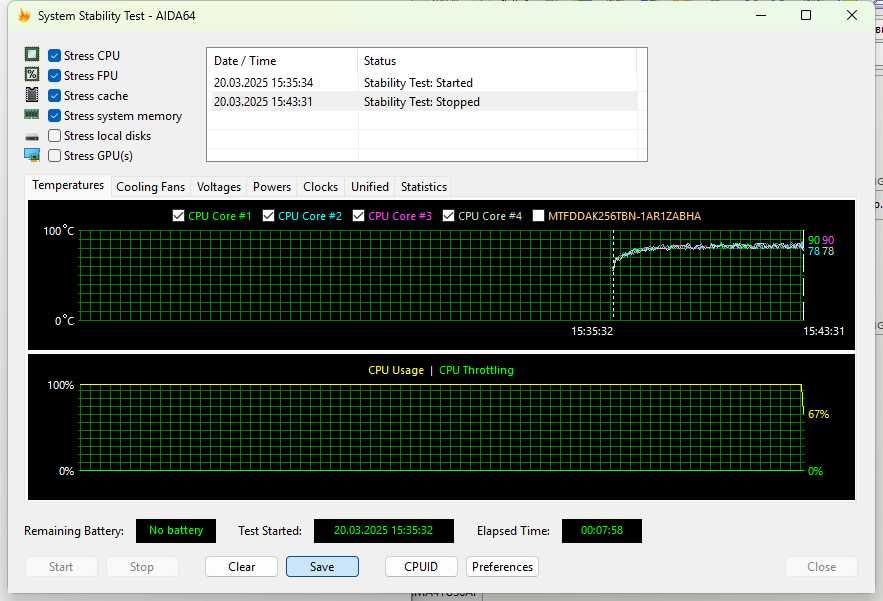Minimize the AIDA64 window
This screenshot has width=883, height=601.
click(x=761, y=15)
